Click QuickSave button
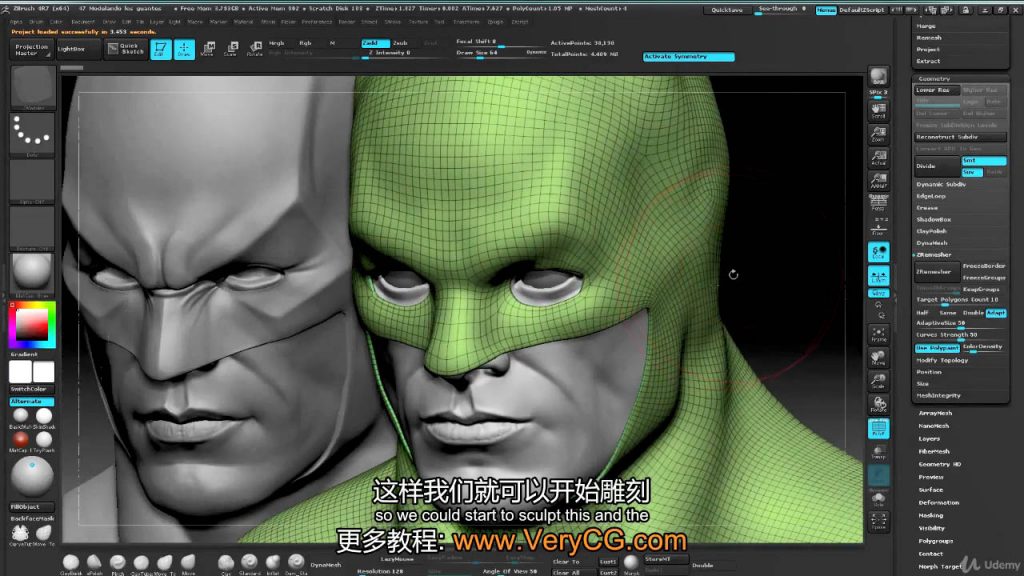Viewport: 1024px width, 576px height. (x=727, y=10)
